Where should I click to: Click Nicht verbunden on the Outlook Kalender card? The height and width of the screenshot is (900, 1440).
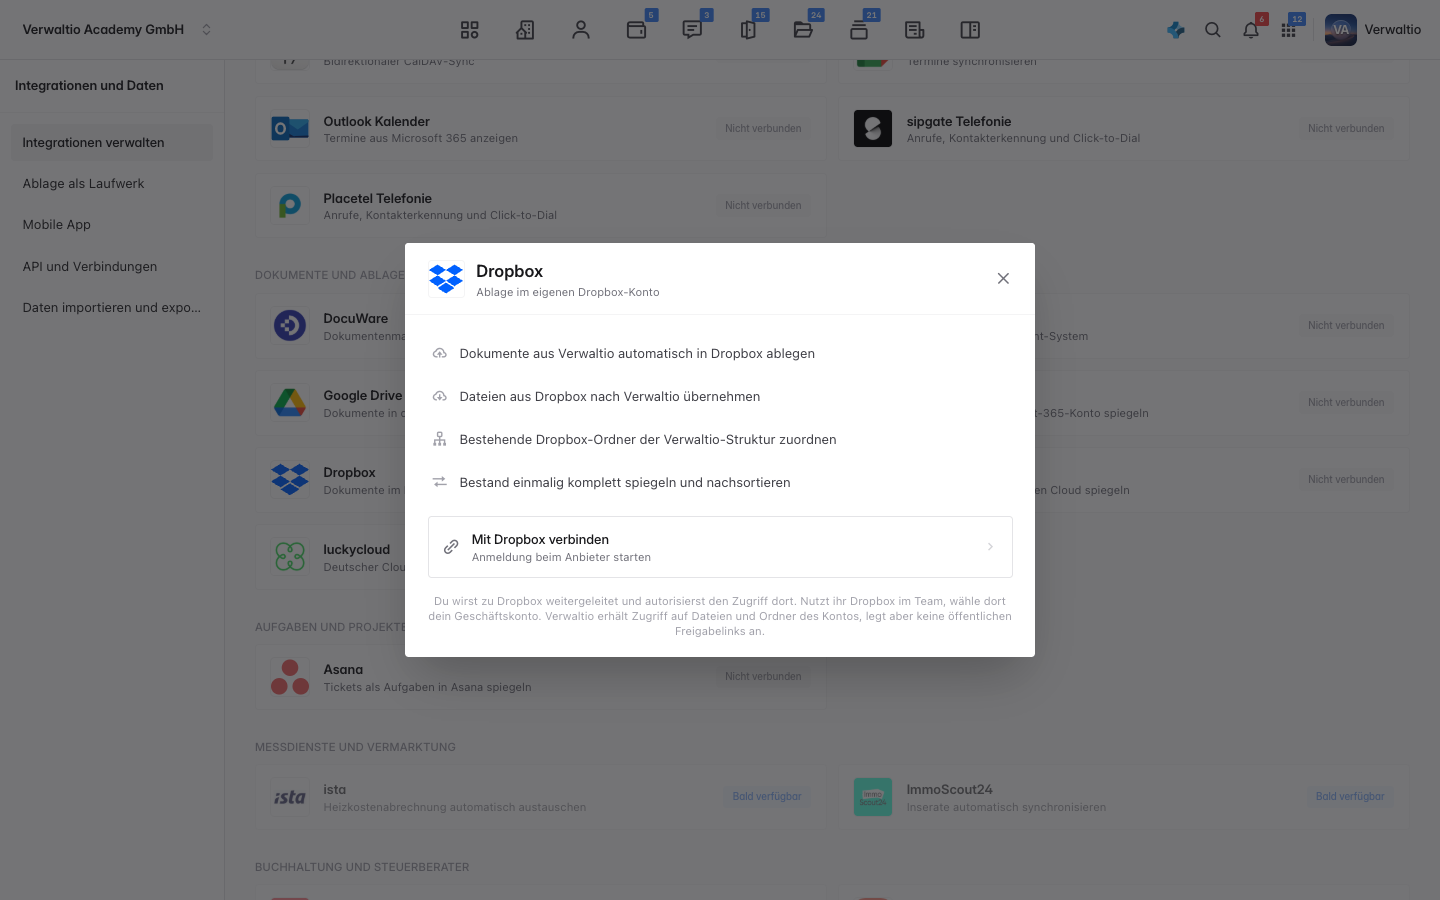763,129
